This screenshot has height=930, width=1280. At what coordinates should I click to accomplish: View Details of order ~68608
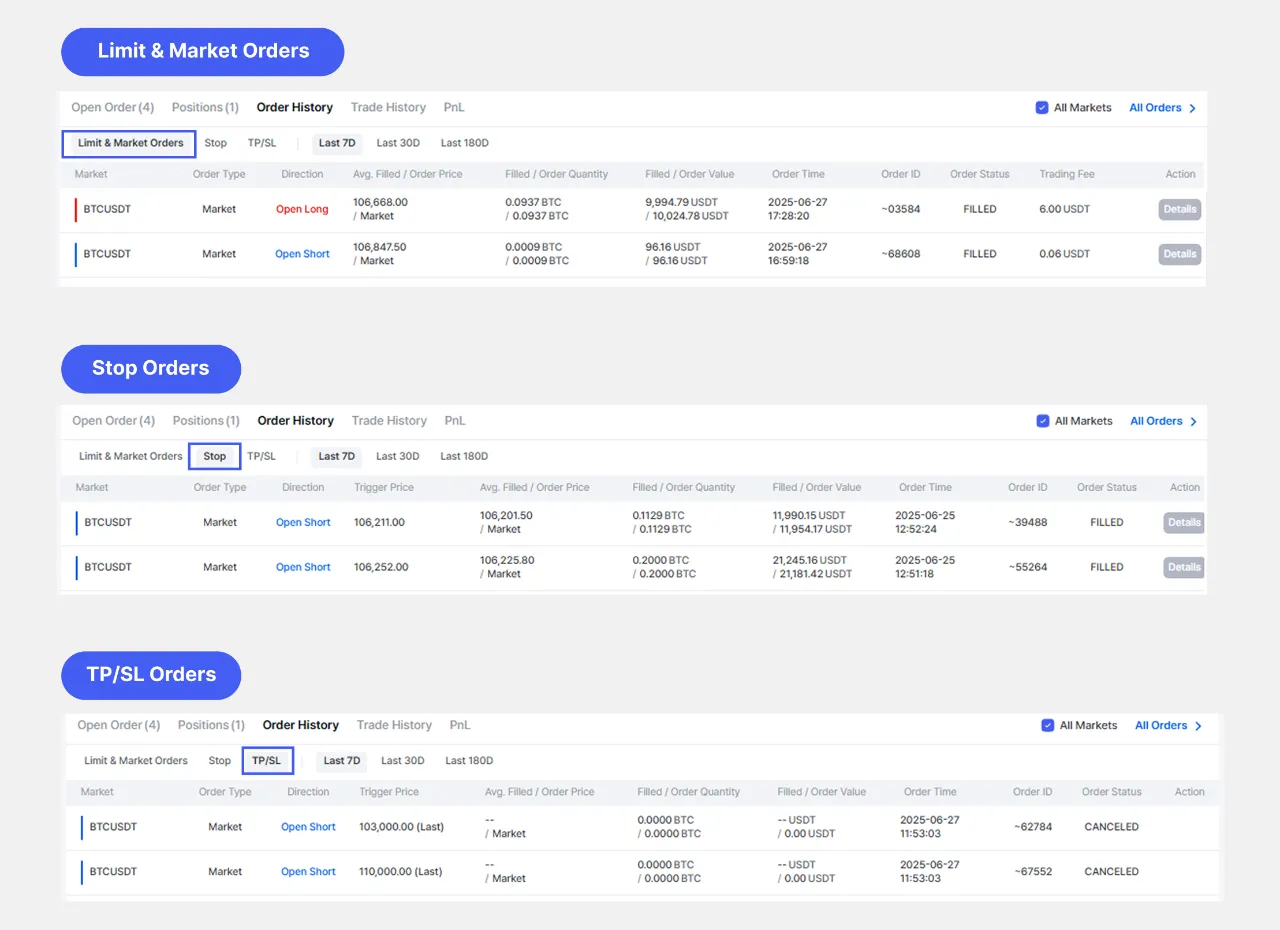pos(1180,254)
